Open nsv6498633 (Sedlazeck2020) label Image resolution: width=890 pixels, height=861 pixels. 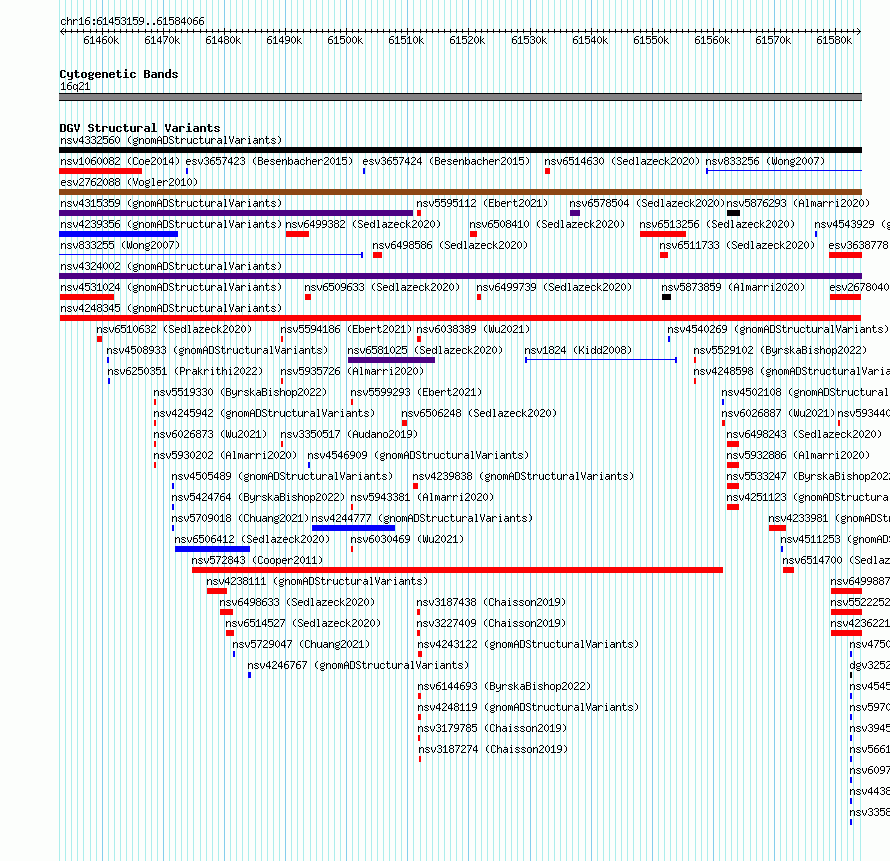pos(297,602)
